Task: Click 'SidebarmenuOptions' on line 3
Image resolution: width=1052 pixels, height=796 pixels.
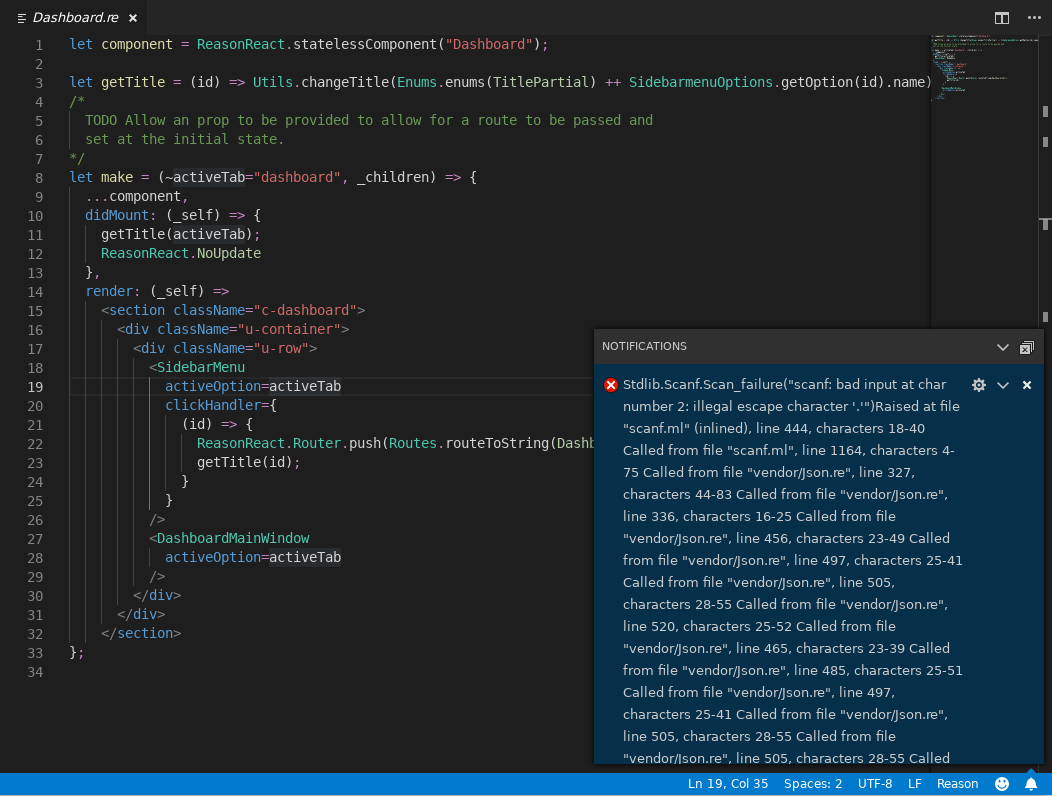Action: click(700, 82)
